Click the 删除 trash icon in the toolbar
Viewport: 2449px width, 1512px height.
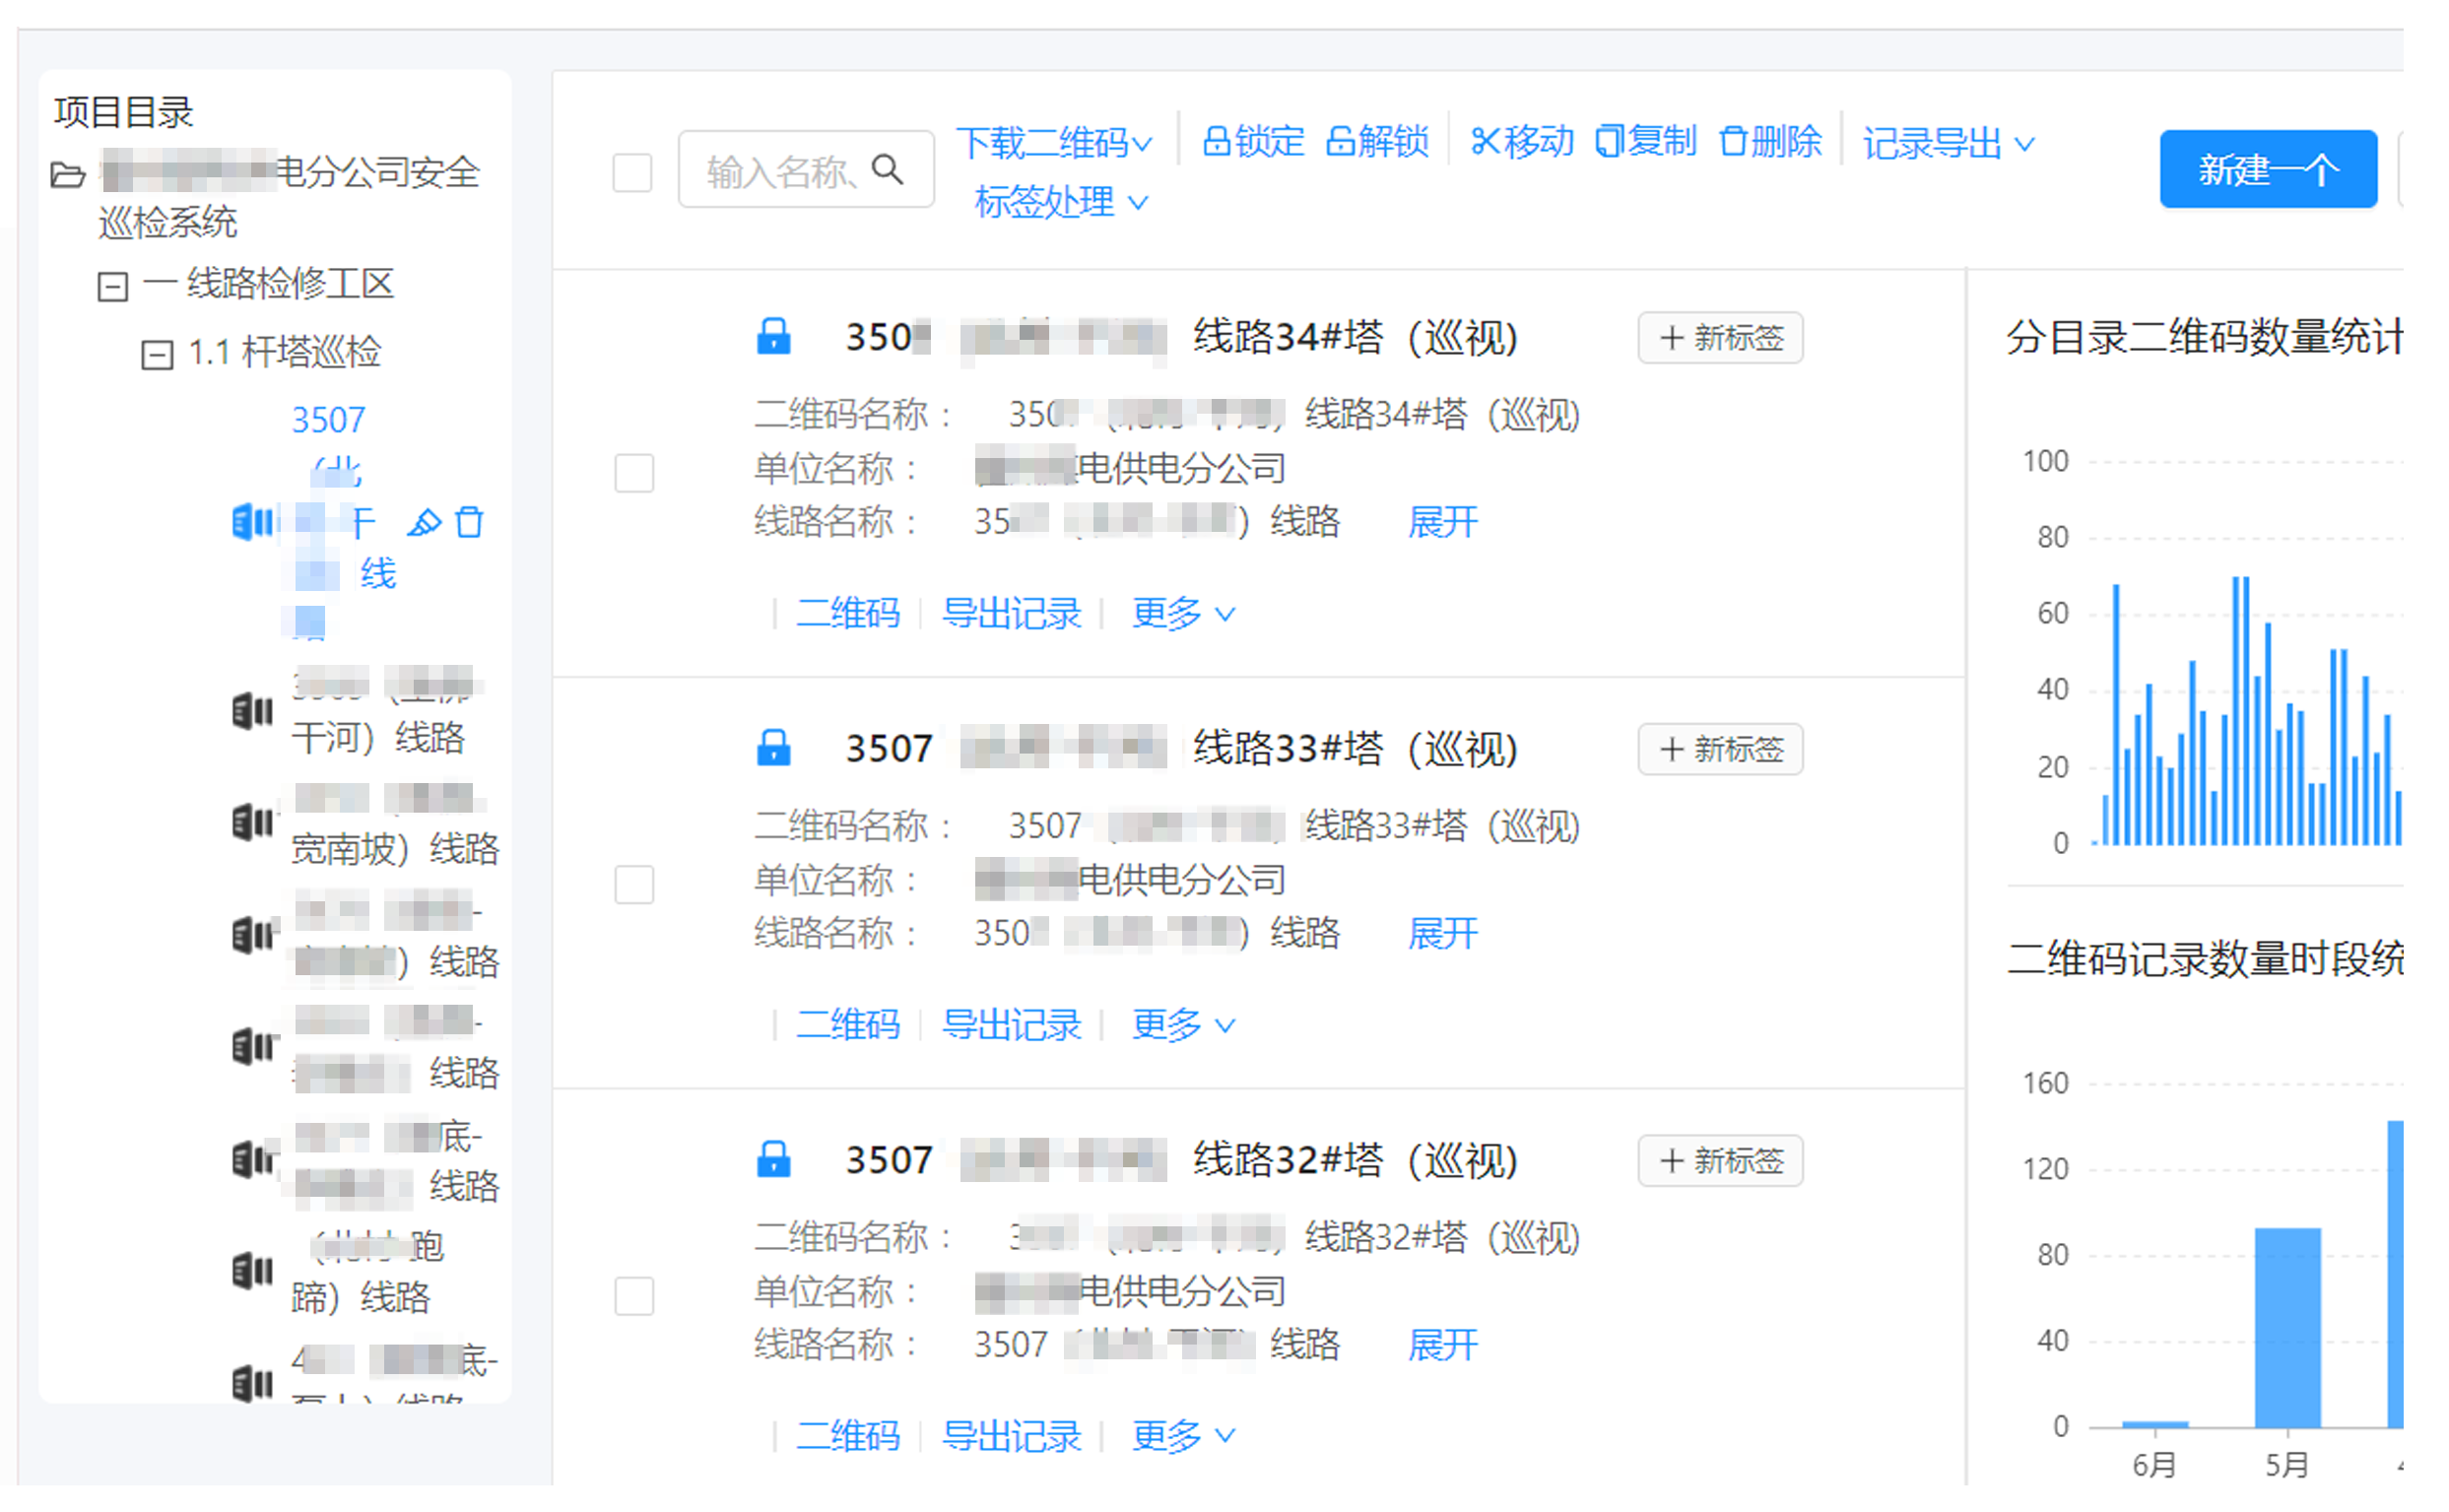tap(1734, 141)
